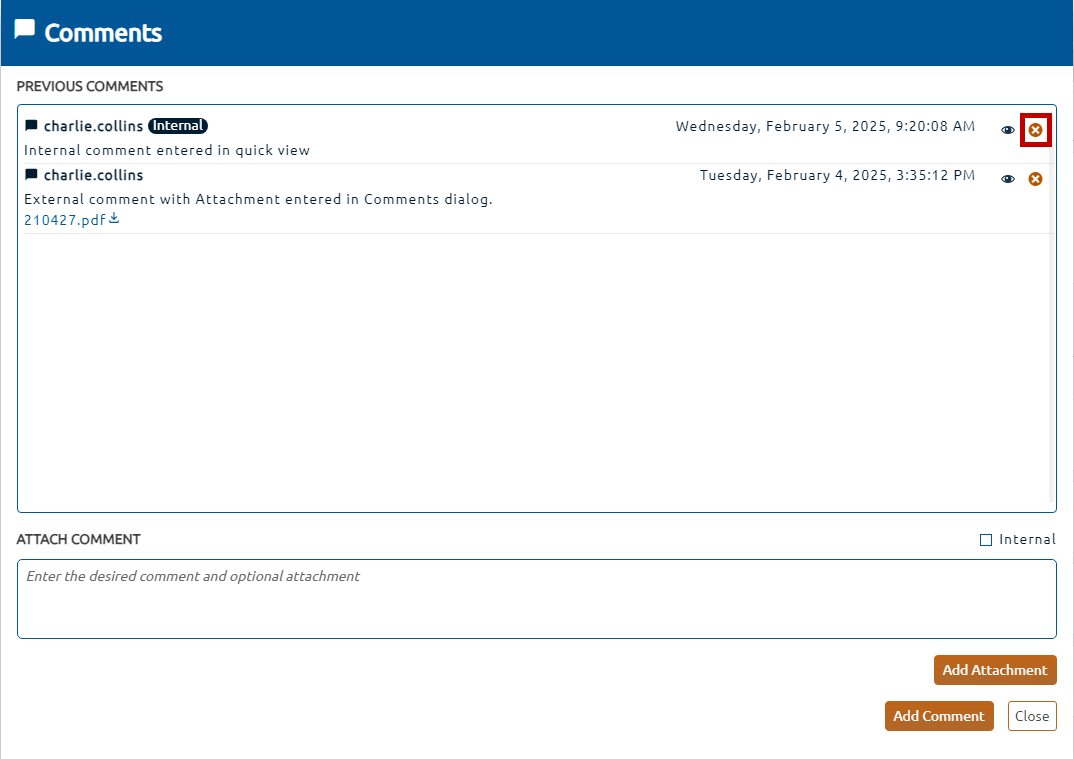
Task: Click the Tuesday, February 4 timestamp
Action: (x=837, y=175)
